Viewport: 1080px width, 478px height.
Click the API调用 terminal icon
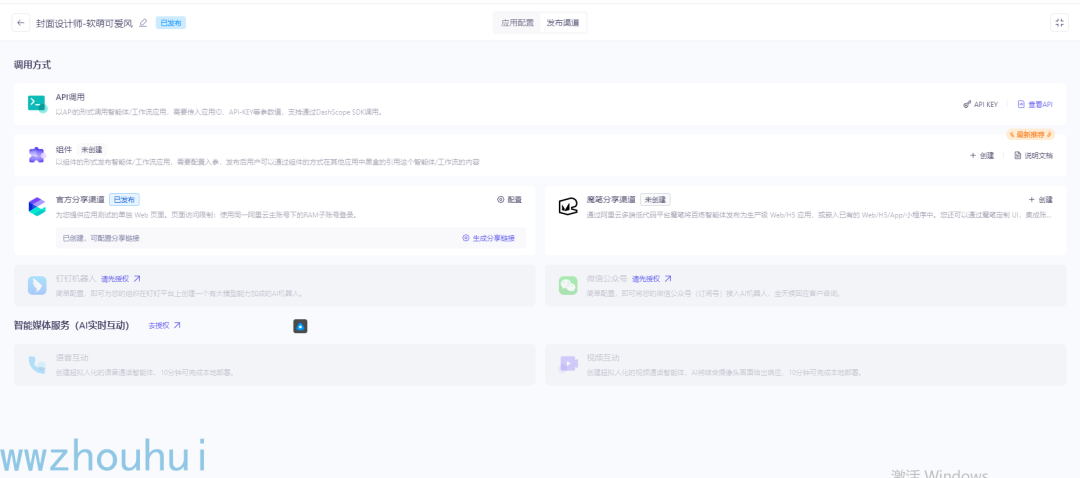tap(37, 103)
